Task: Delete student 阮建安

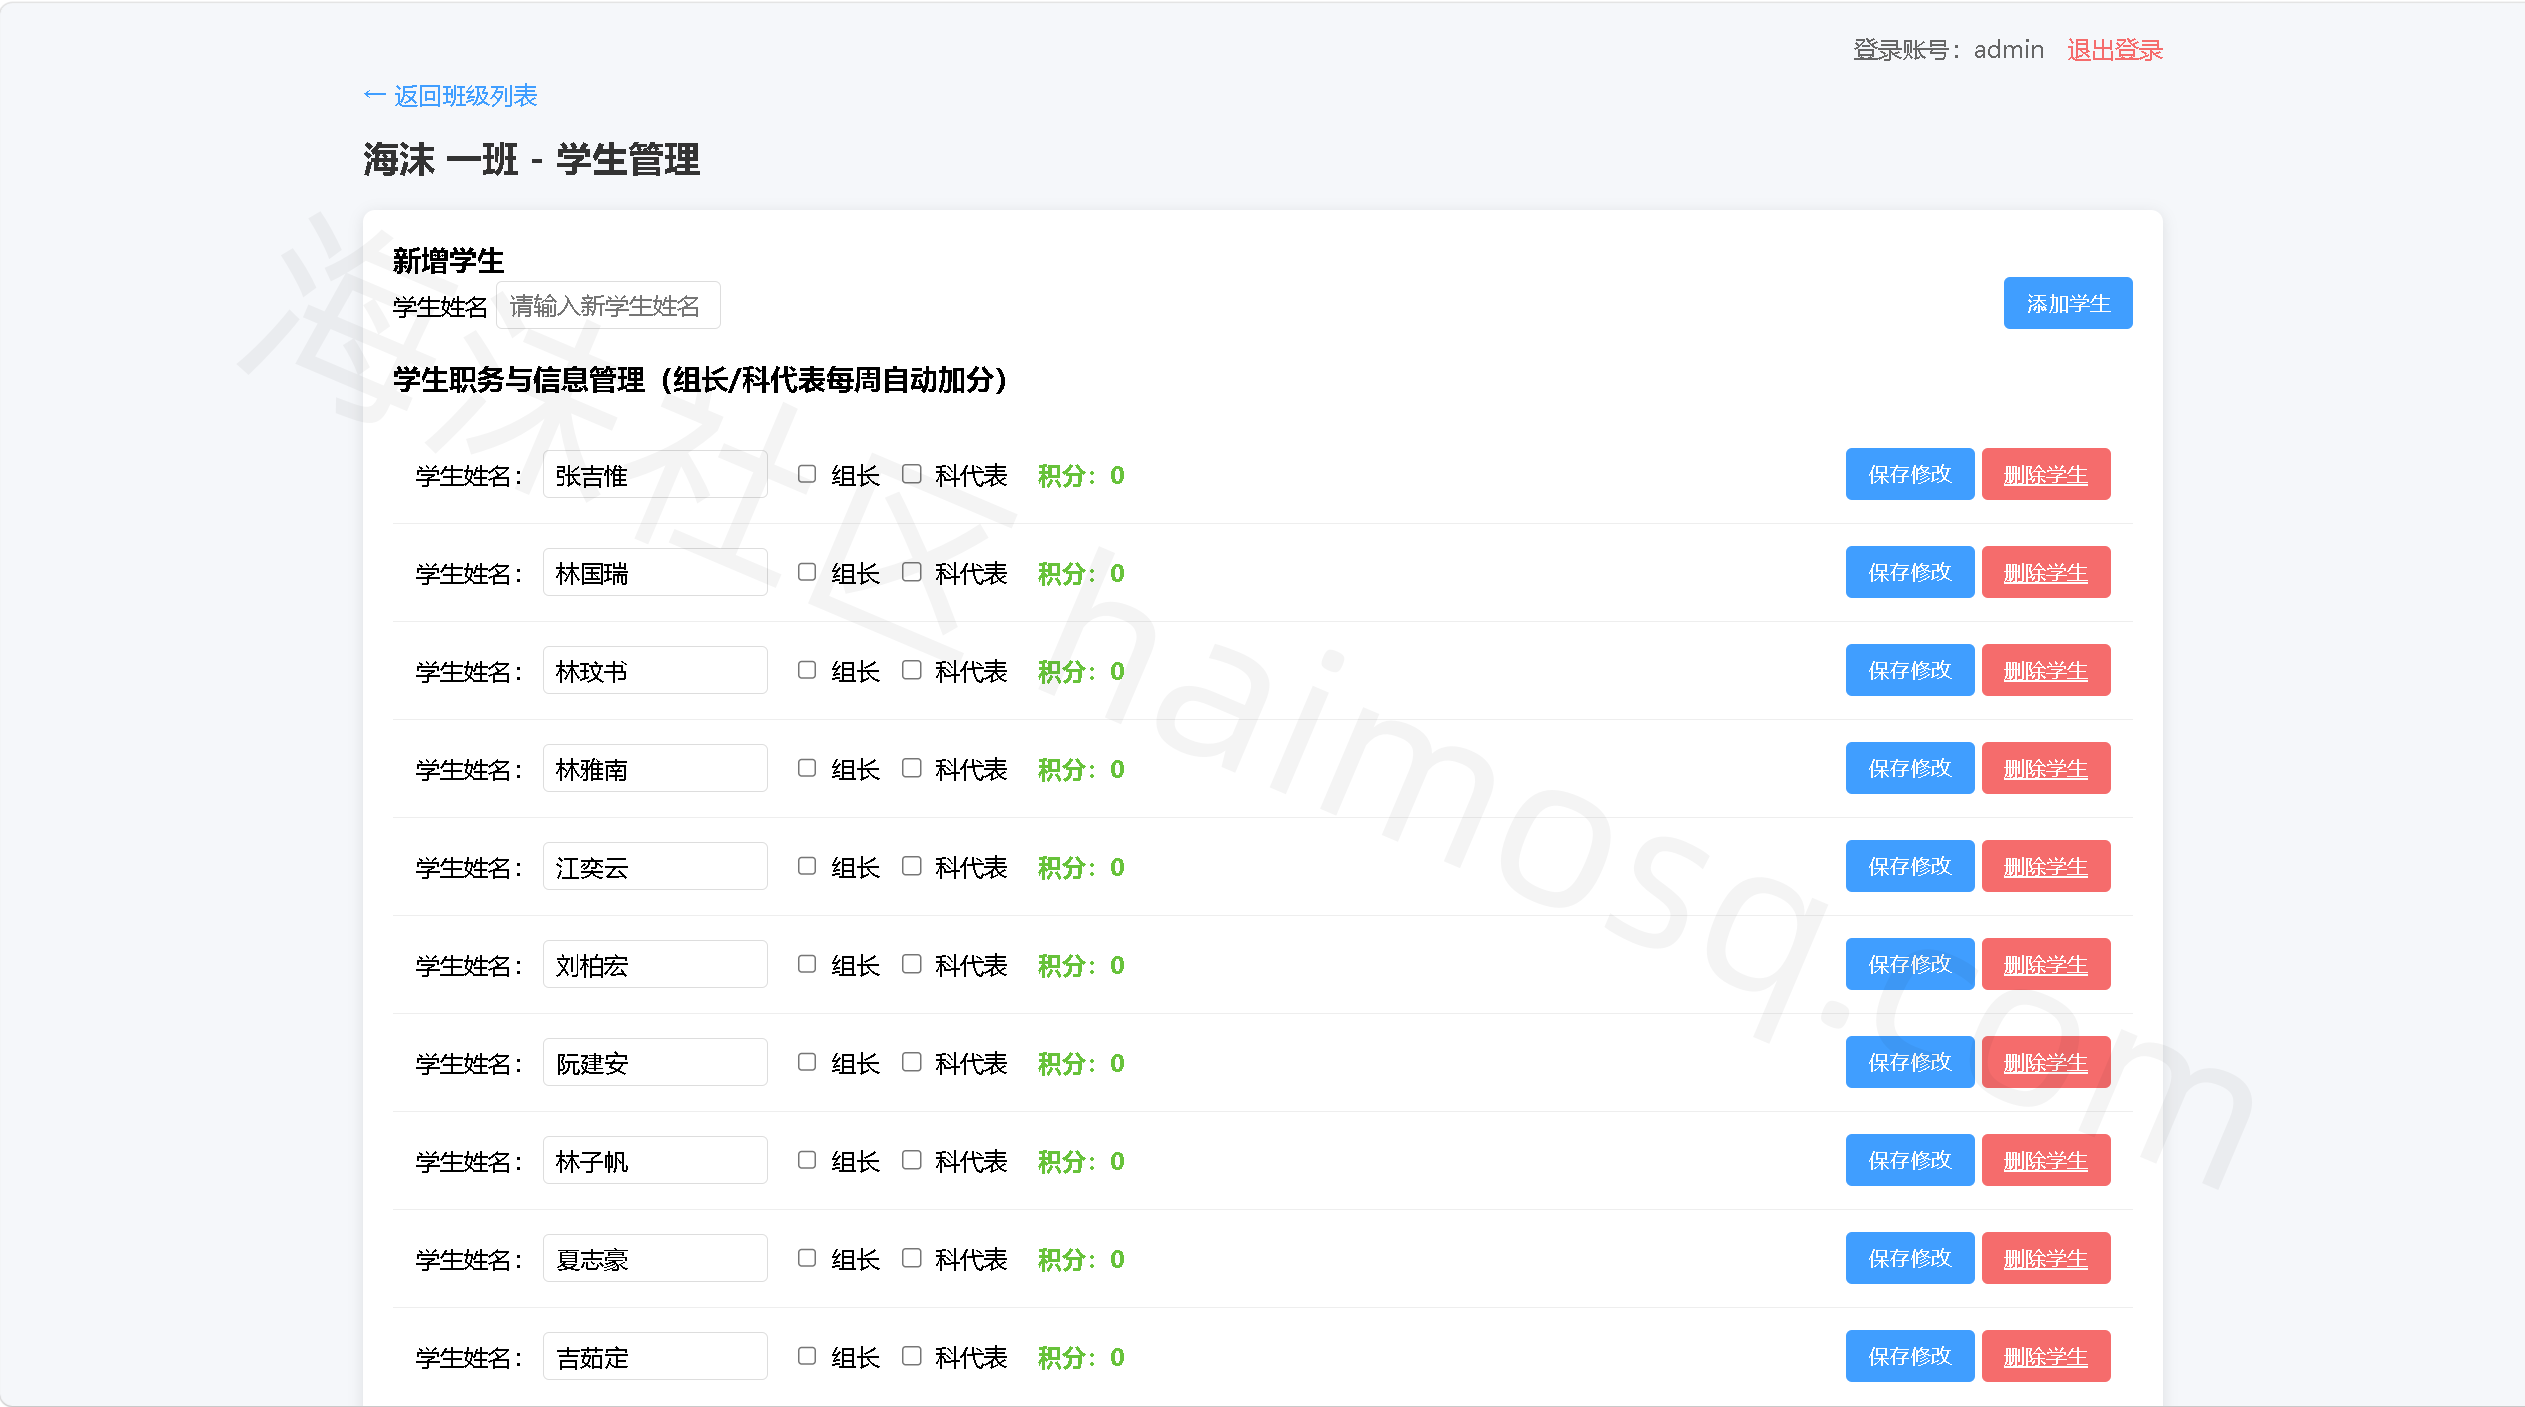Action: tap(2046, 1062)
